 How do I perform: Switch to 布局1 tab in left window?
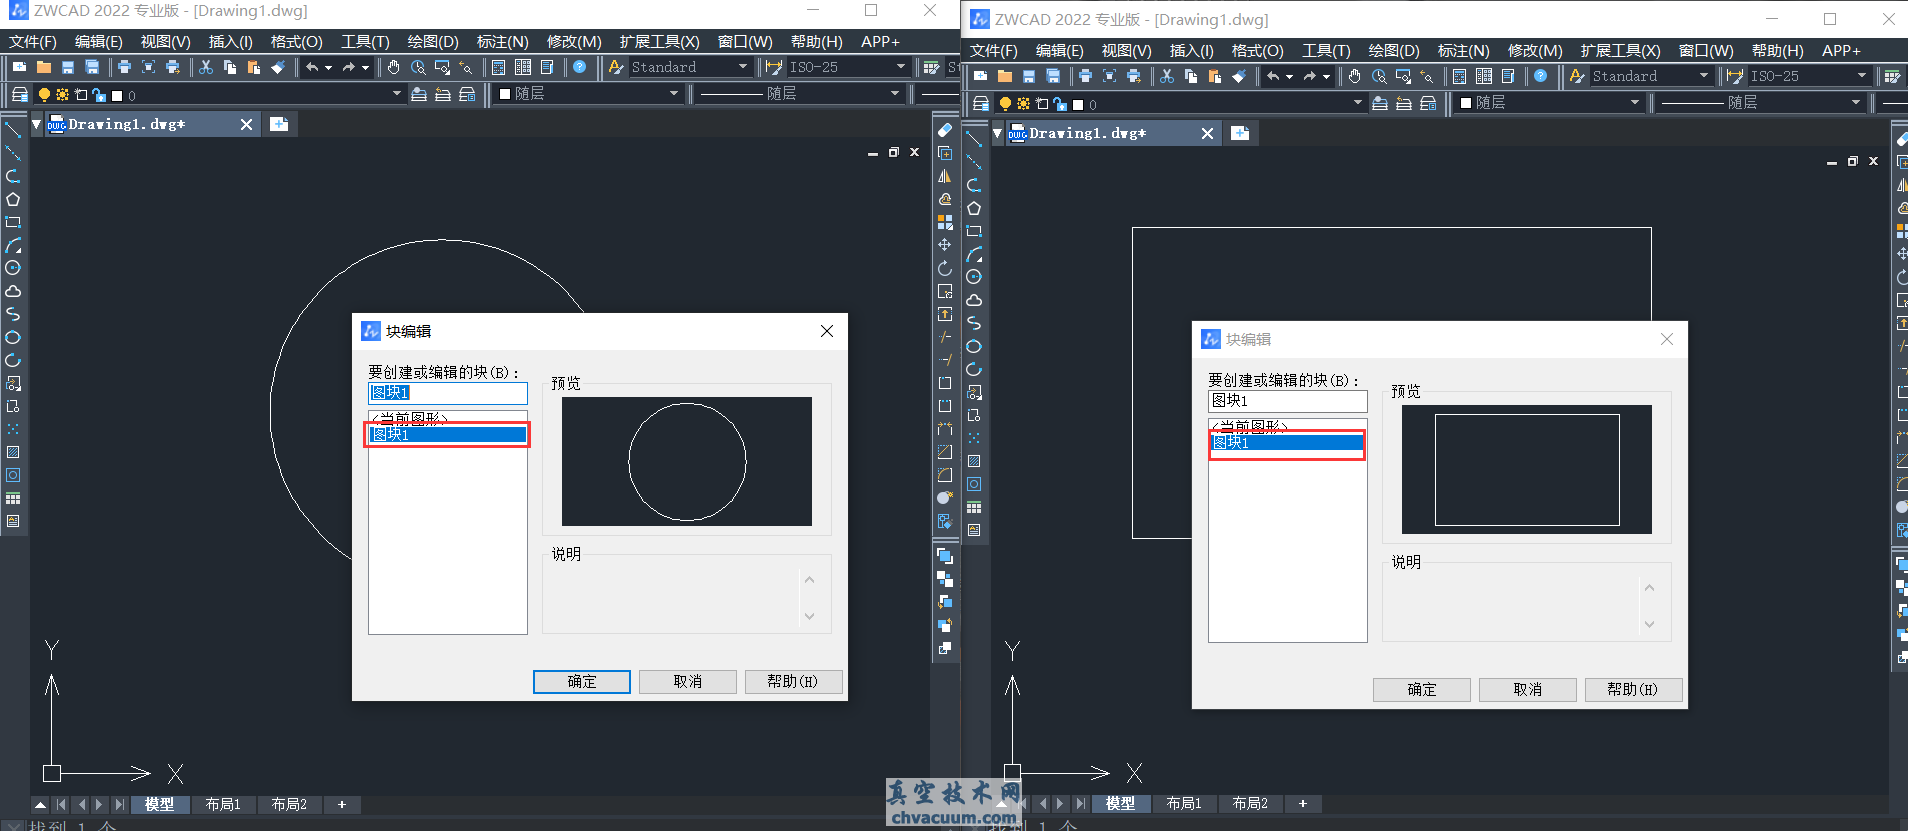223,804
